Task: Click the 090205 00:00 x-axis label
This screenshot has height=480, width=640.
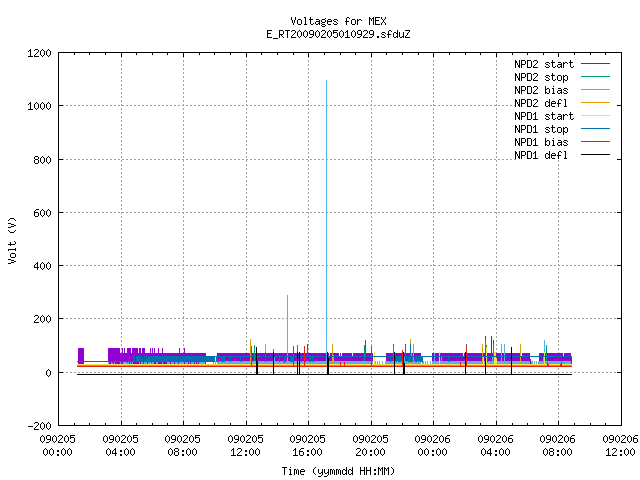Action: [x=58, y=446]
